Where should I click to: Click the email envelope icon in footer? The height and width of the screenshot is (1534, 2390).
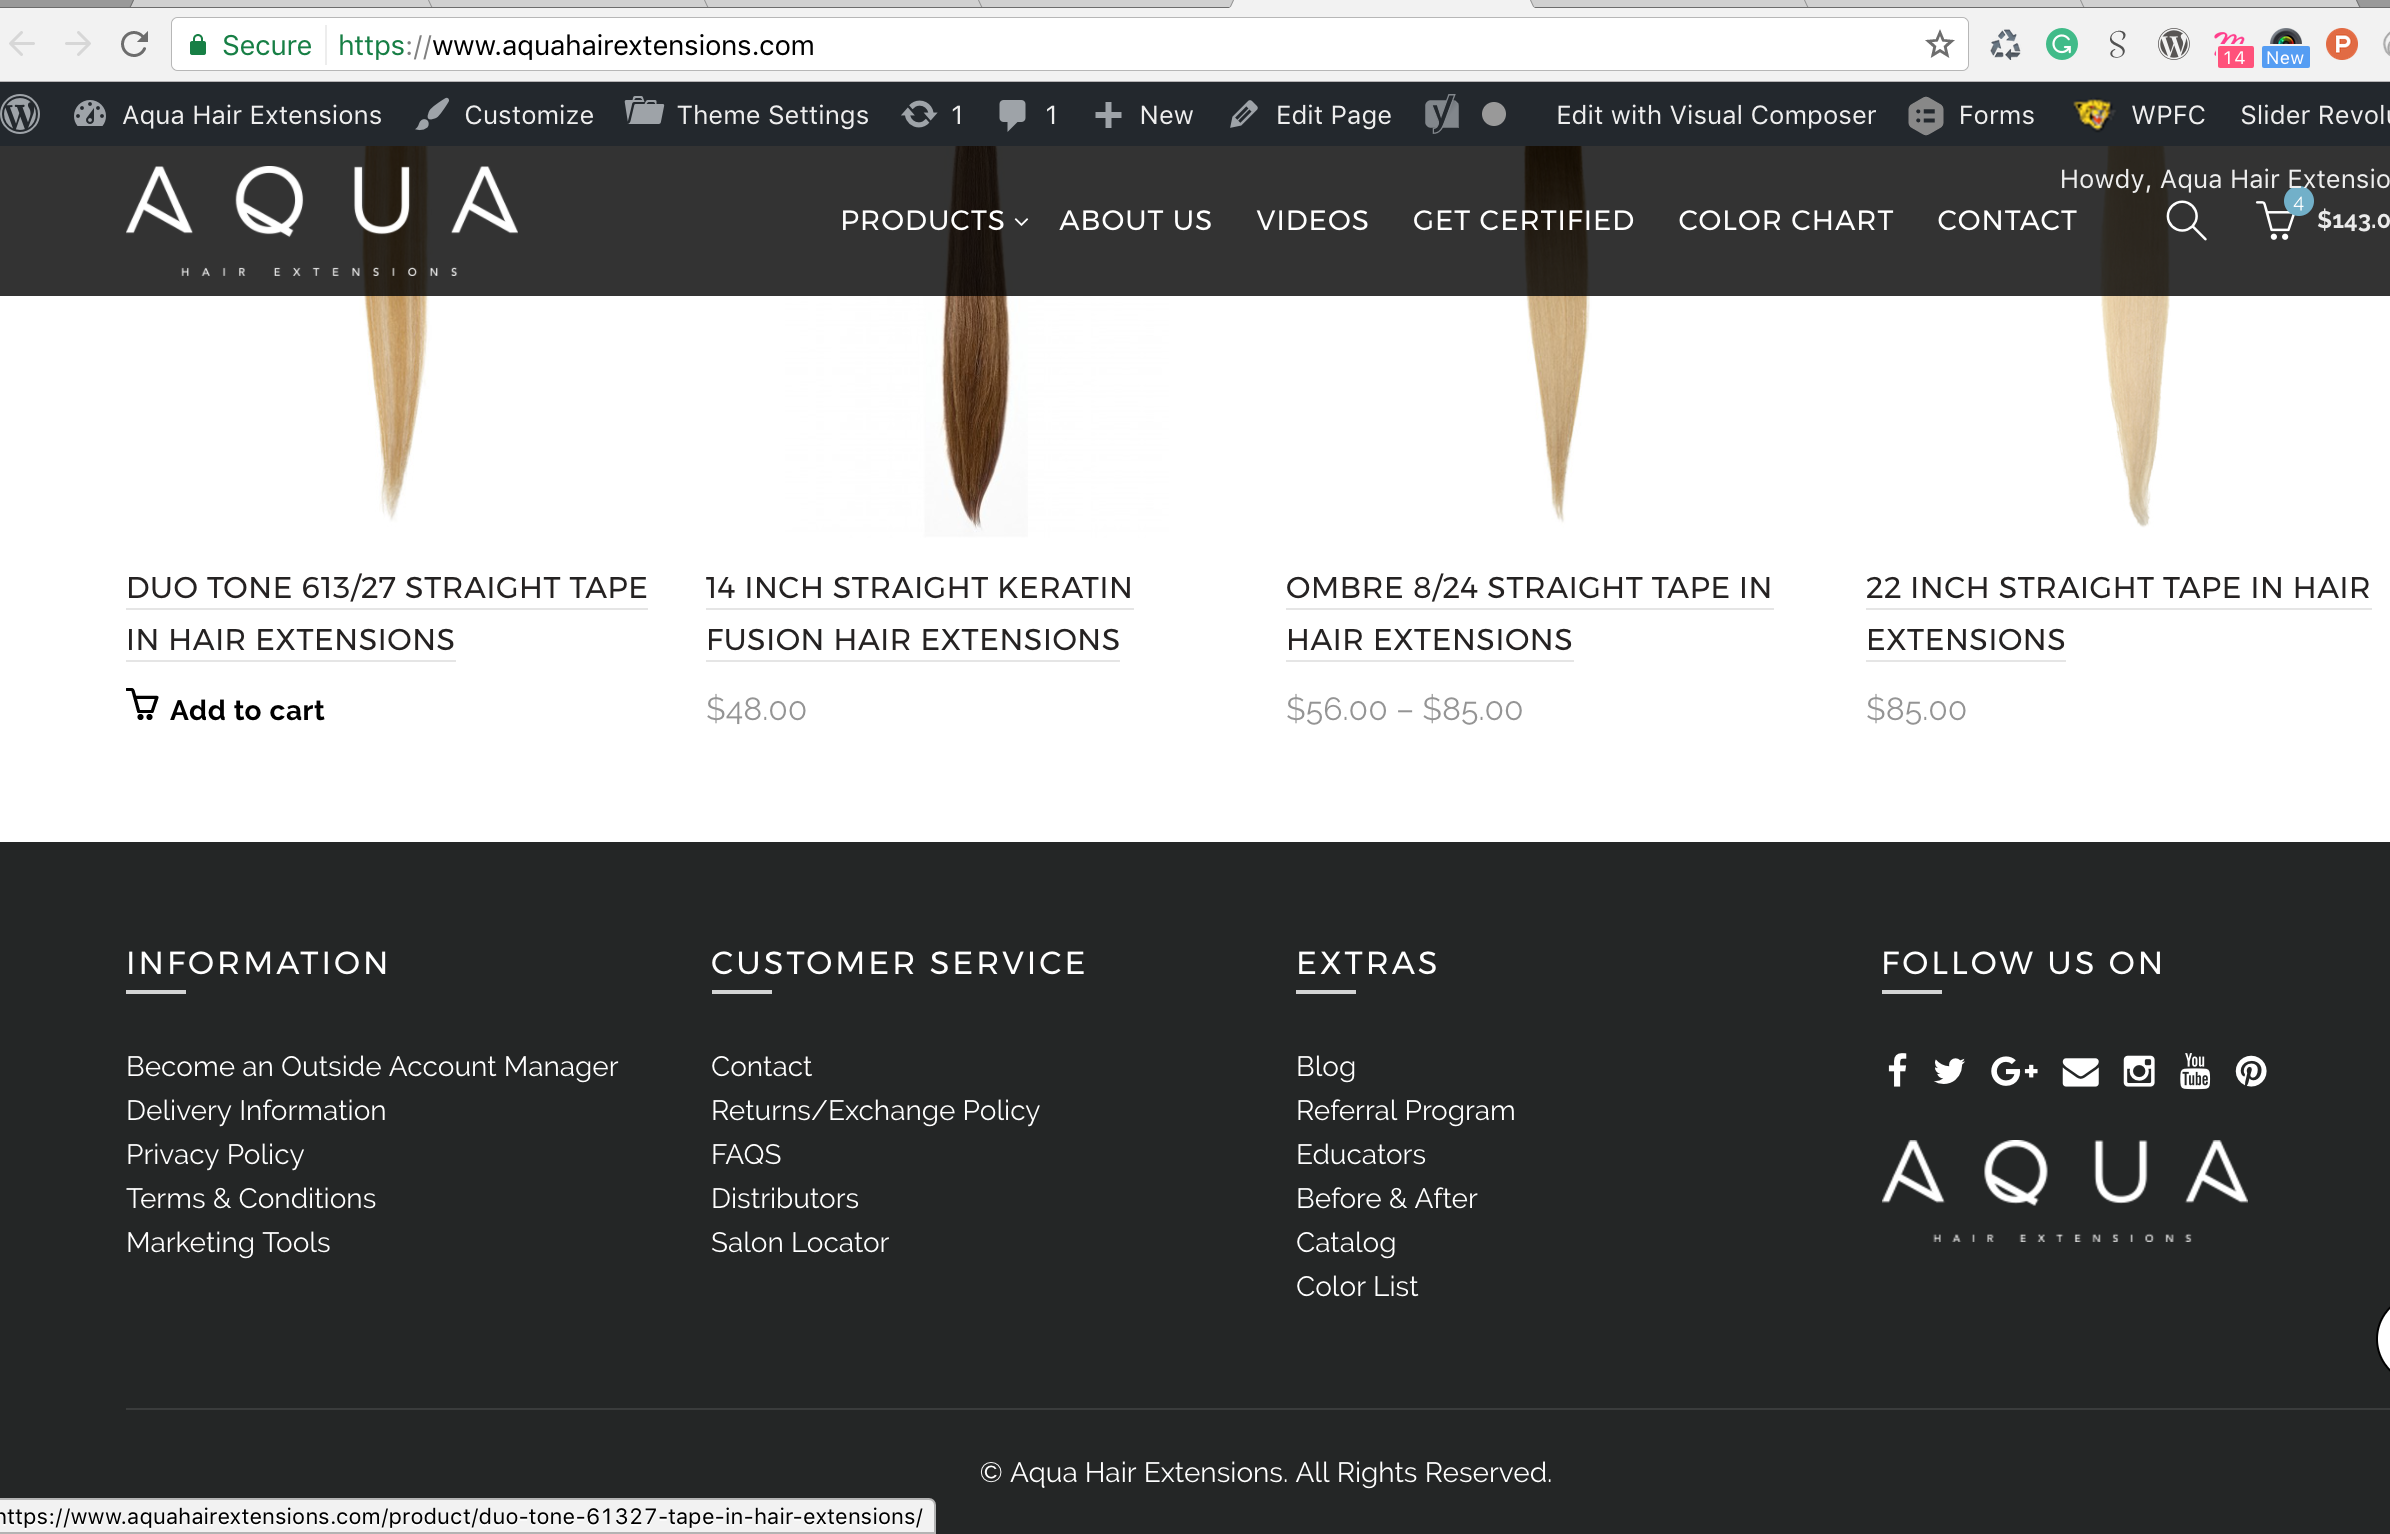pos(2080,1071)
